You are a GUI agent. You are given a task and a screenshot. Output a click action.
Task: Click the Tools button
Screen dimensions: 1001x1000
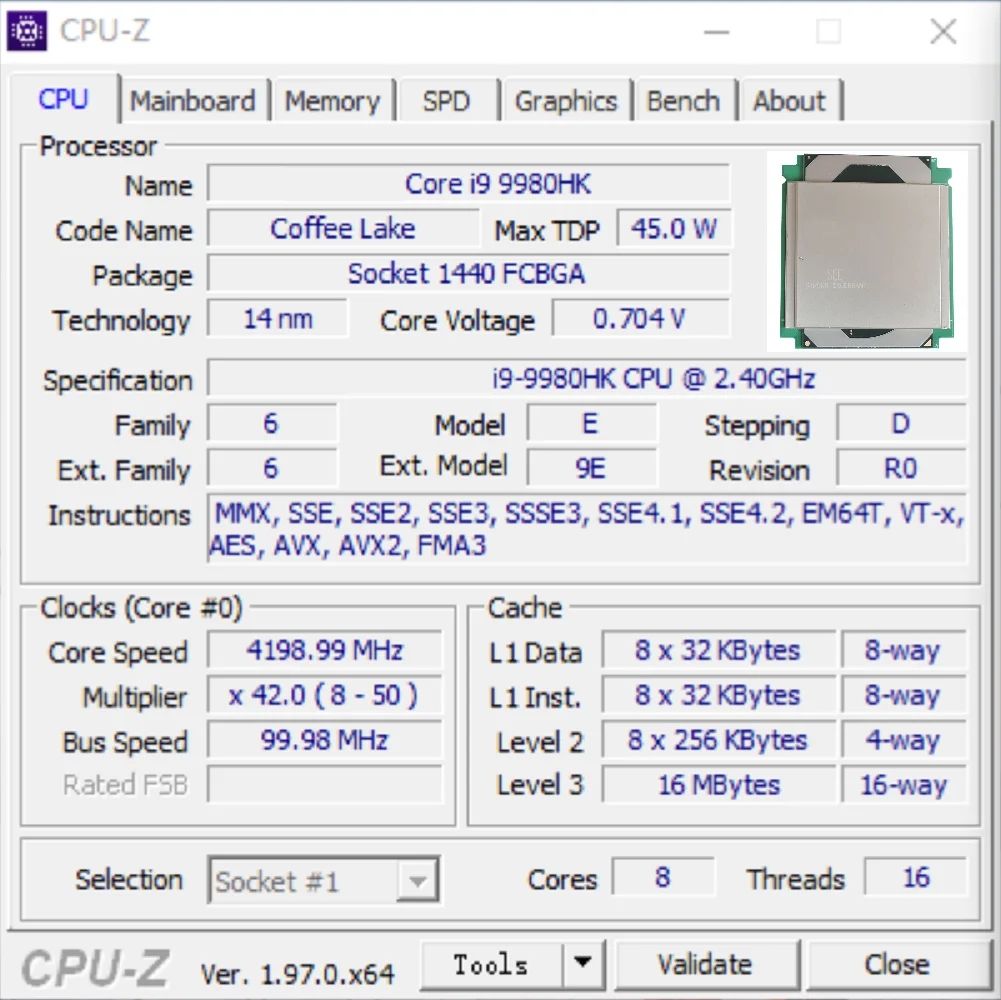pyautogui.click(x=490, y=964)
